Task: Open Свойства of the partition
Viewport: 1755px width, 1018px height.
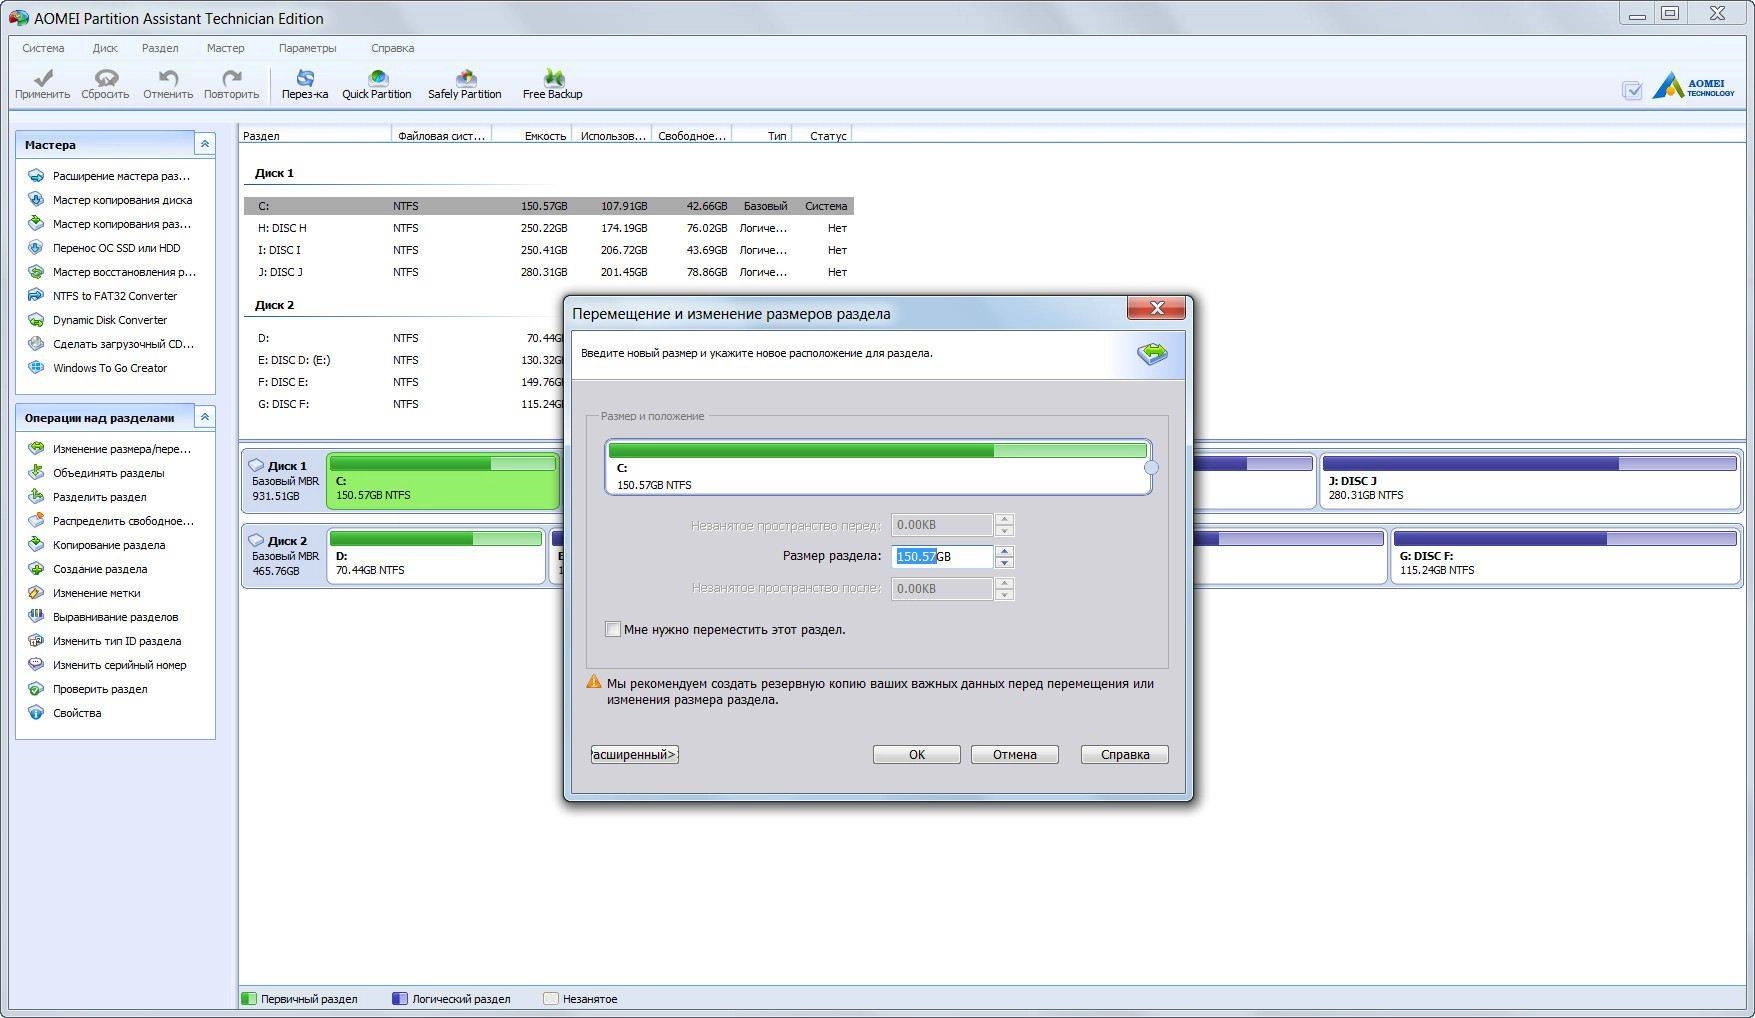Action: (x=65, y=713)
